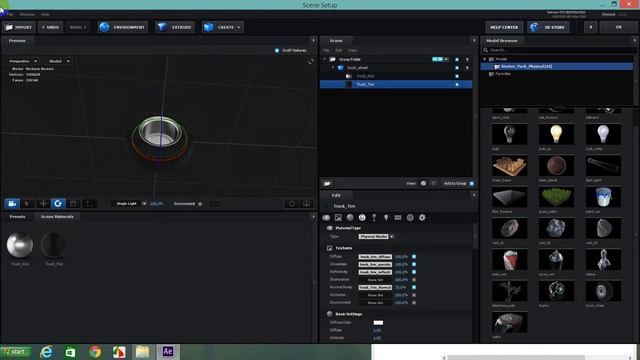
Task: Click the Extrude button
Action: (175, 27)
